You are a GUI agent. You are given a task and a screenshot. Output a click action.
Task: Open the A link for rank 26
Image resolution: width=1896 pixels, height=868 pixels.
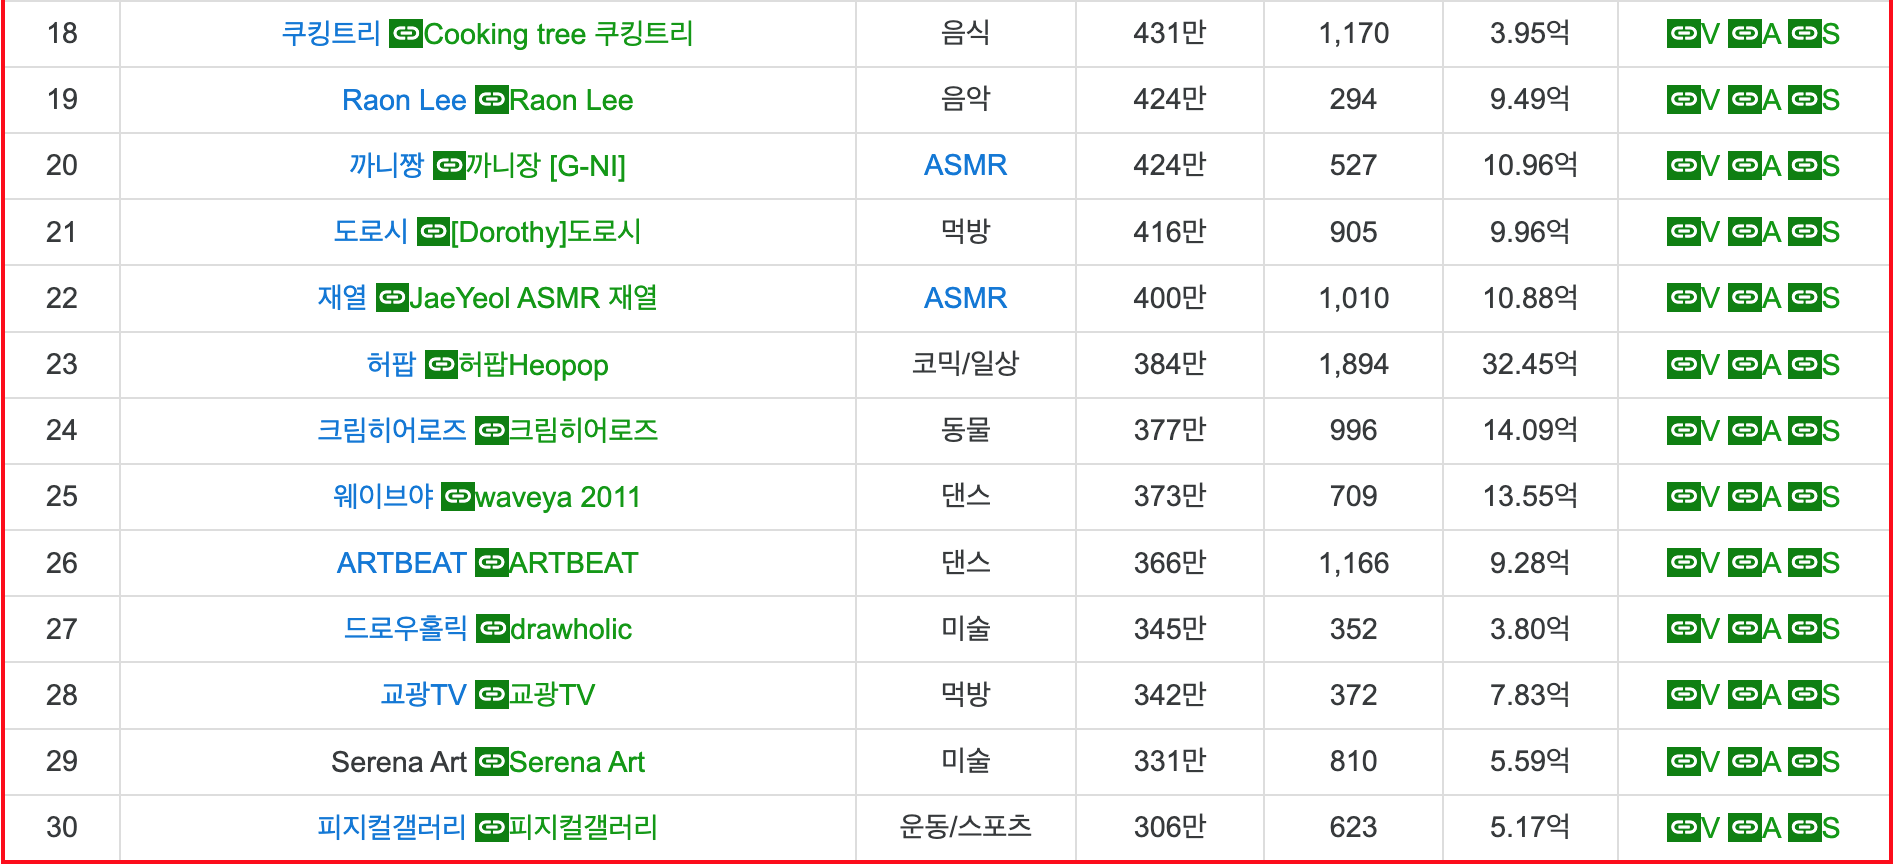(1754, 563)
